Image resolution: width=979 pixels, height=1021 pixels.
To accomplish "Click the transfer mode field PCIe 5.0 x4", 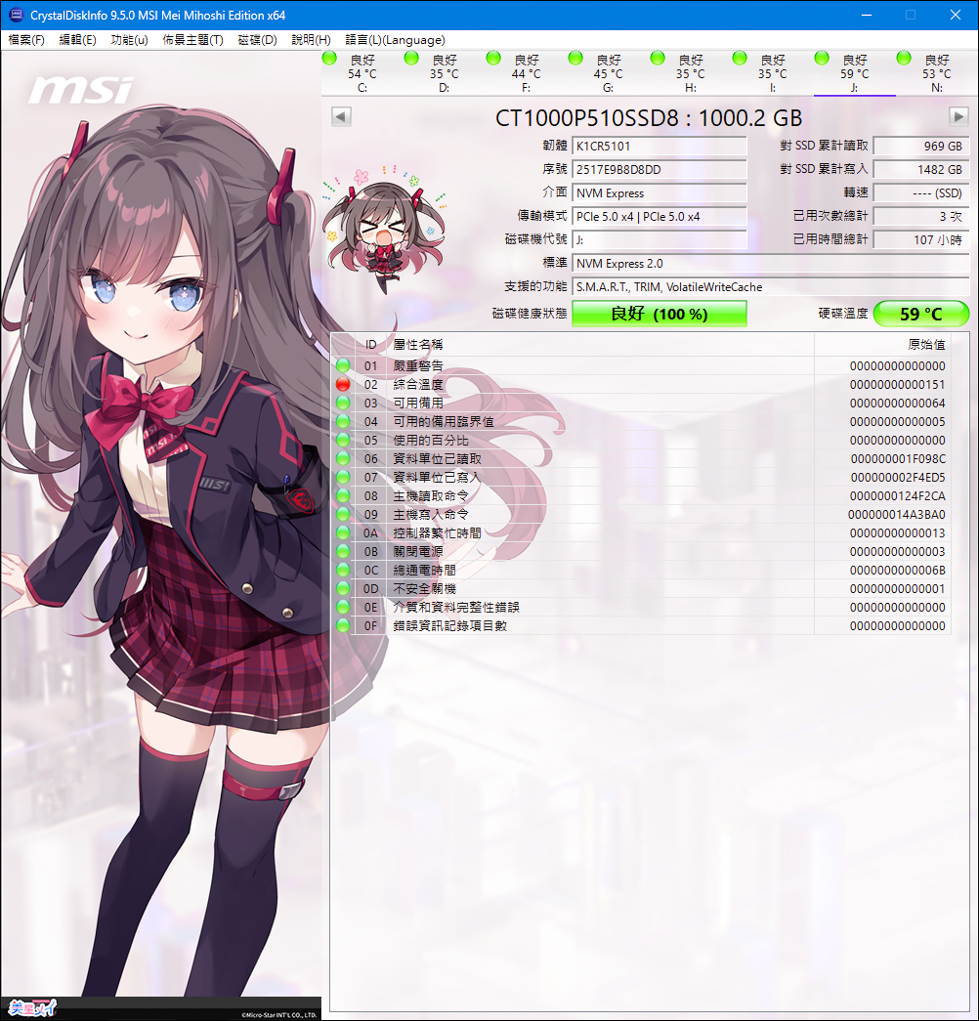I will tap(659, 216).
